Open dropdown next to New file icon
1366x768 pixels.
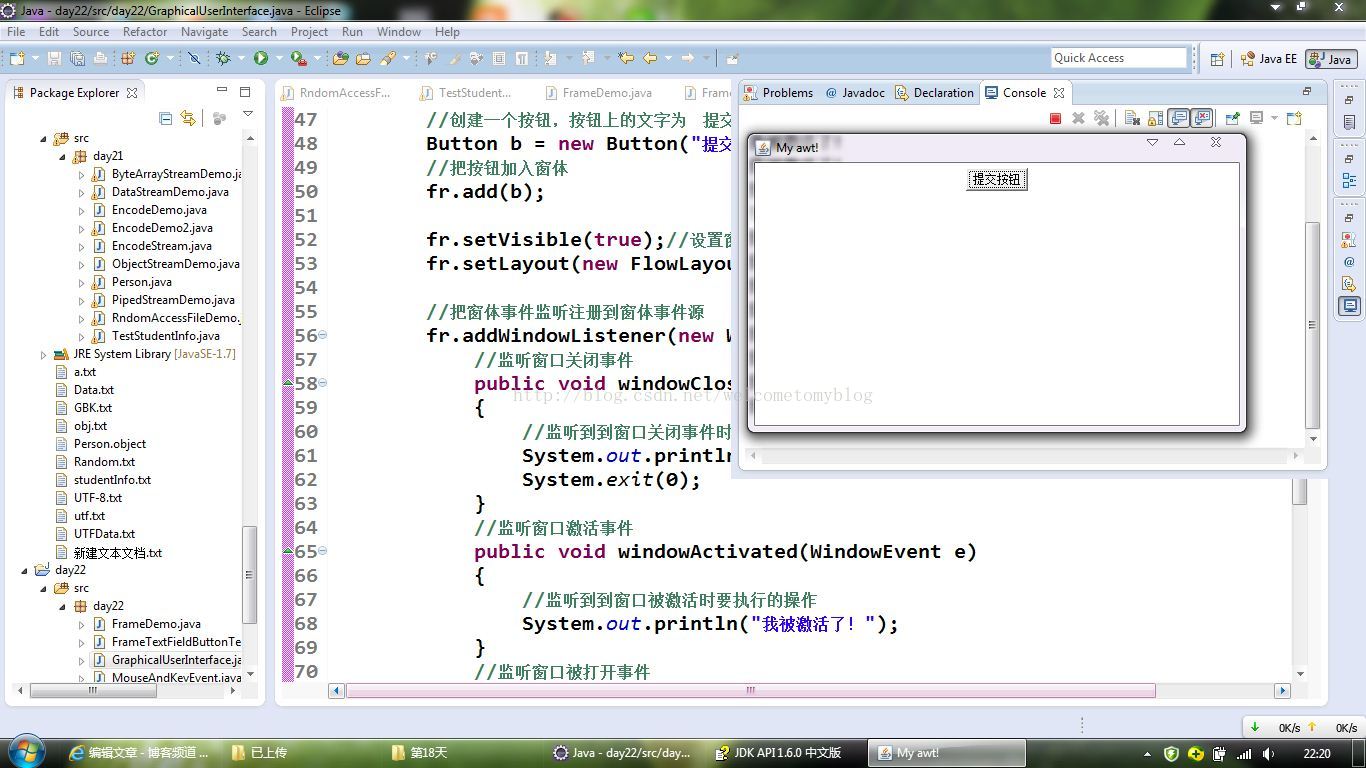tap(35, 59)
